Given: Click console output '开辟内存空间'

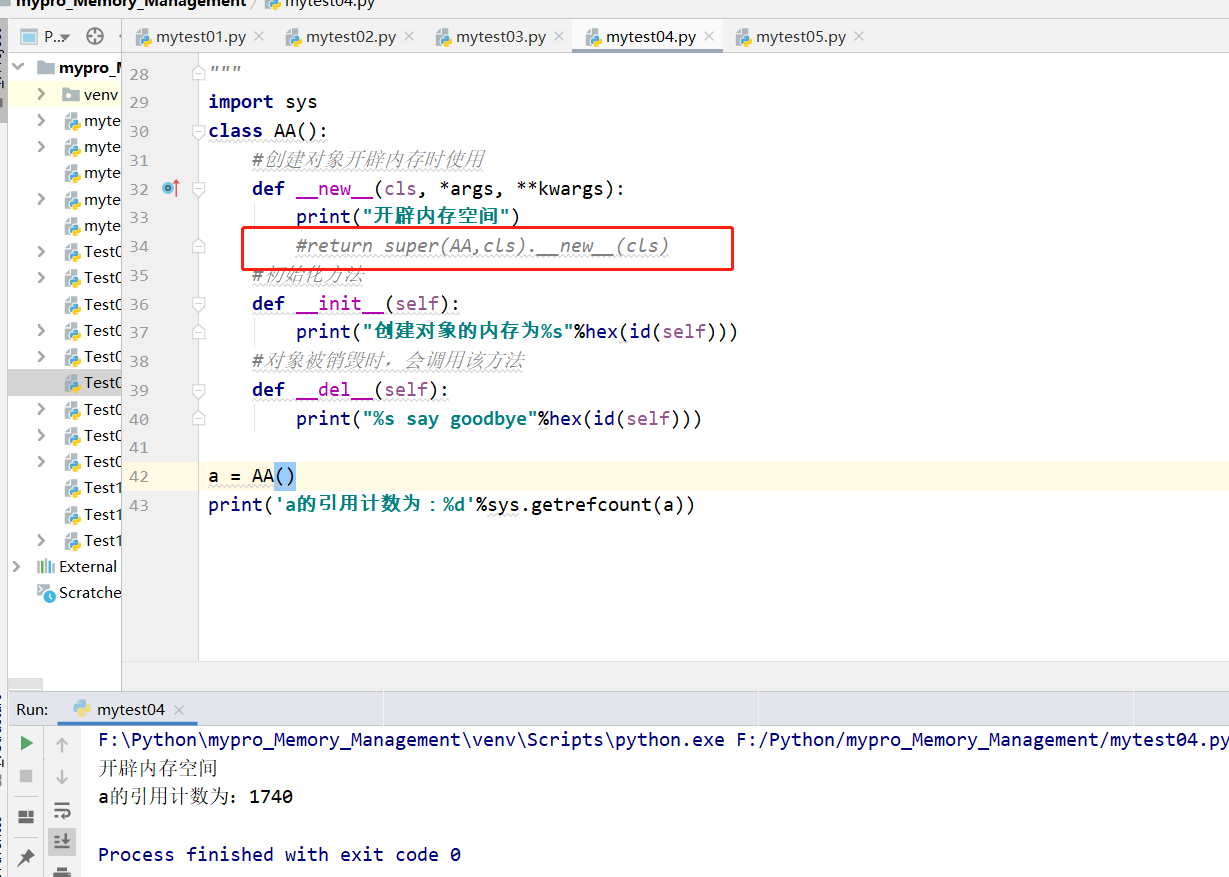Looking at the screenshot, I should (x=157, y=768).
